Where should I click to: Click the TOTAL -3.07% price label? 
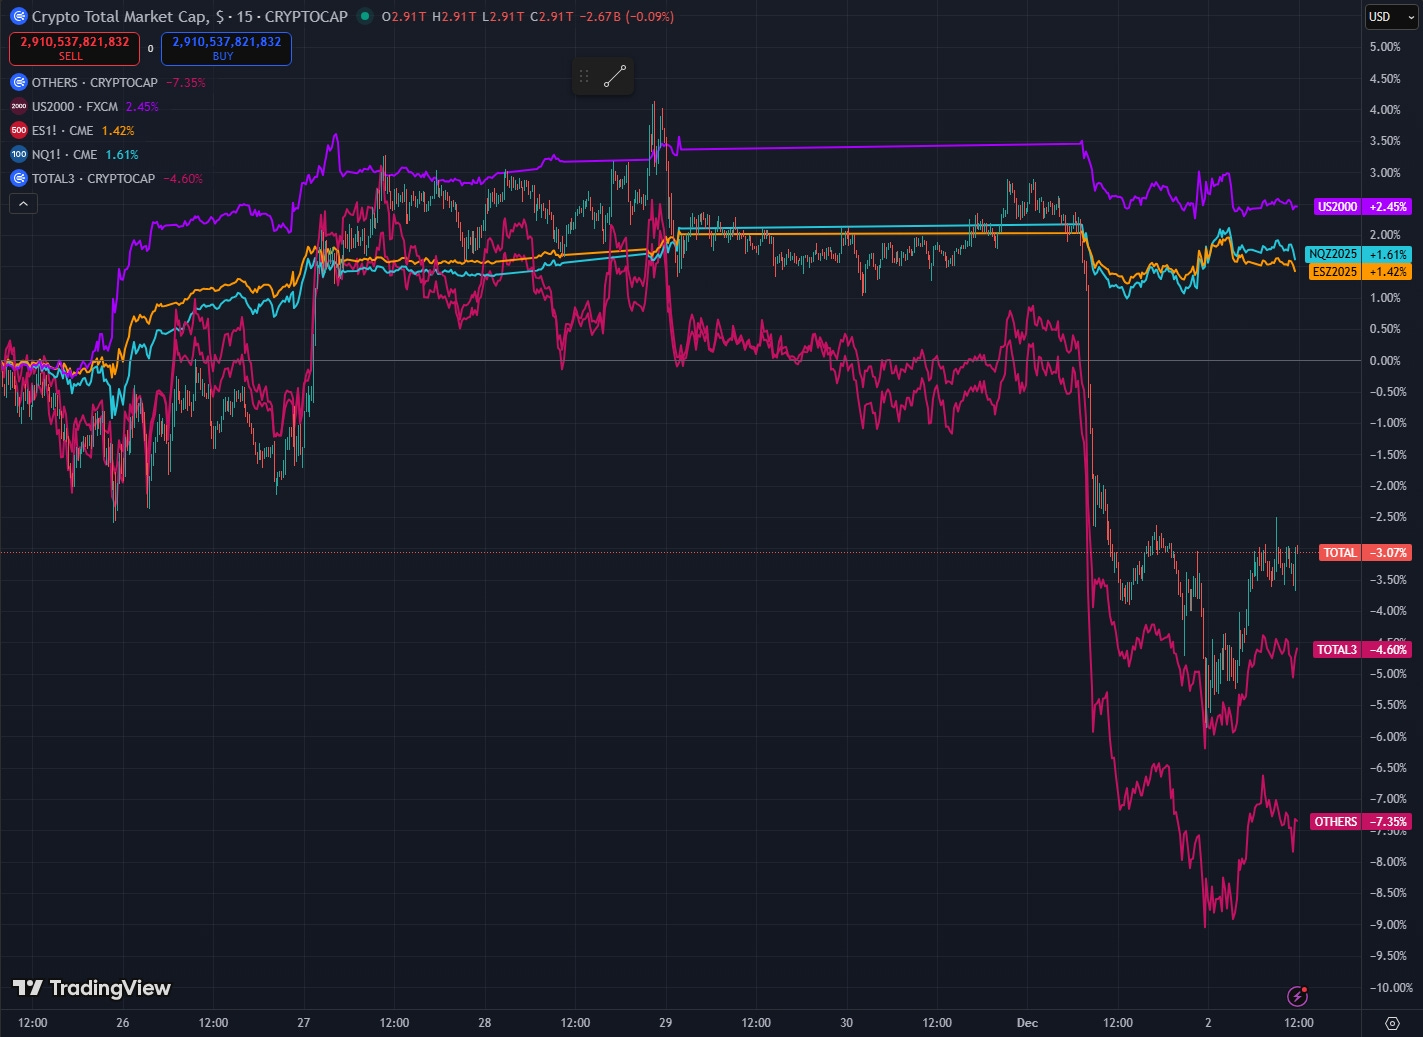[x=1365, y=552]
